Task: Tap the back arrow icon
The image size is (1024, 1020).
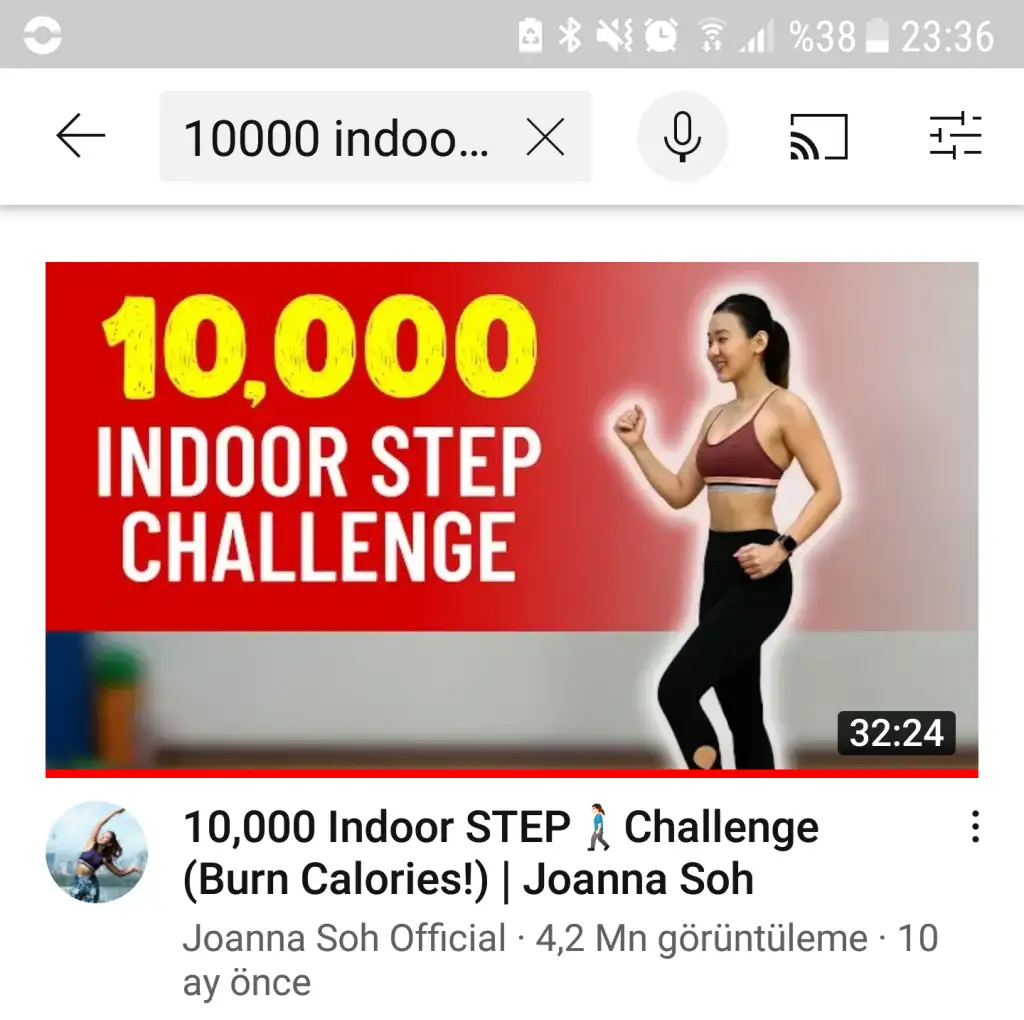Action: point(80,136)
